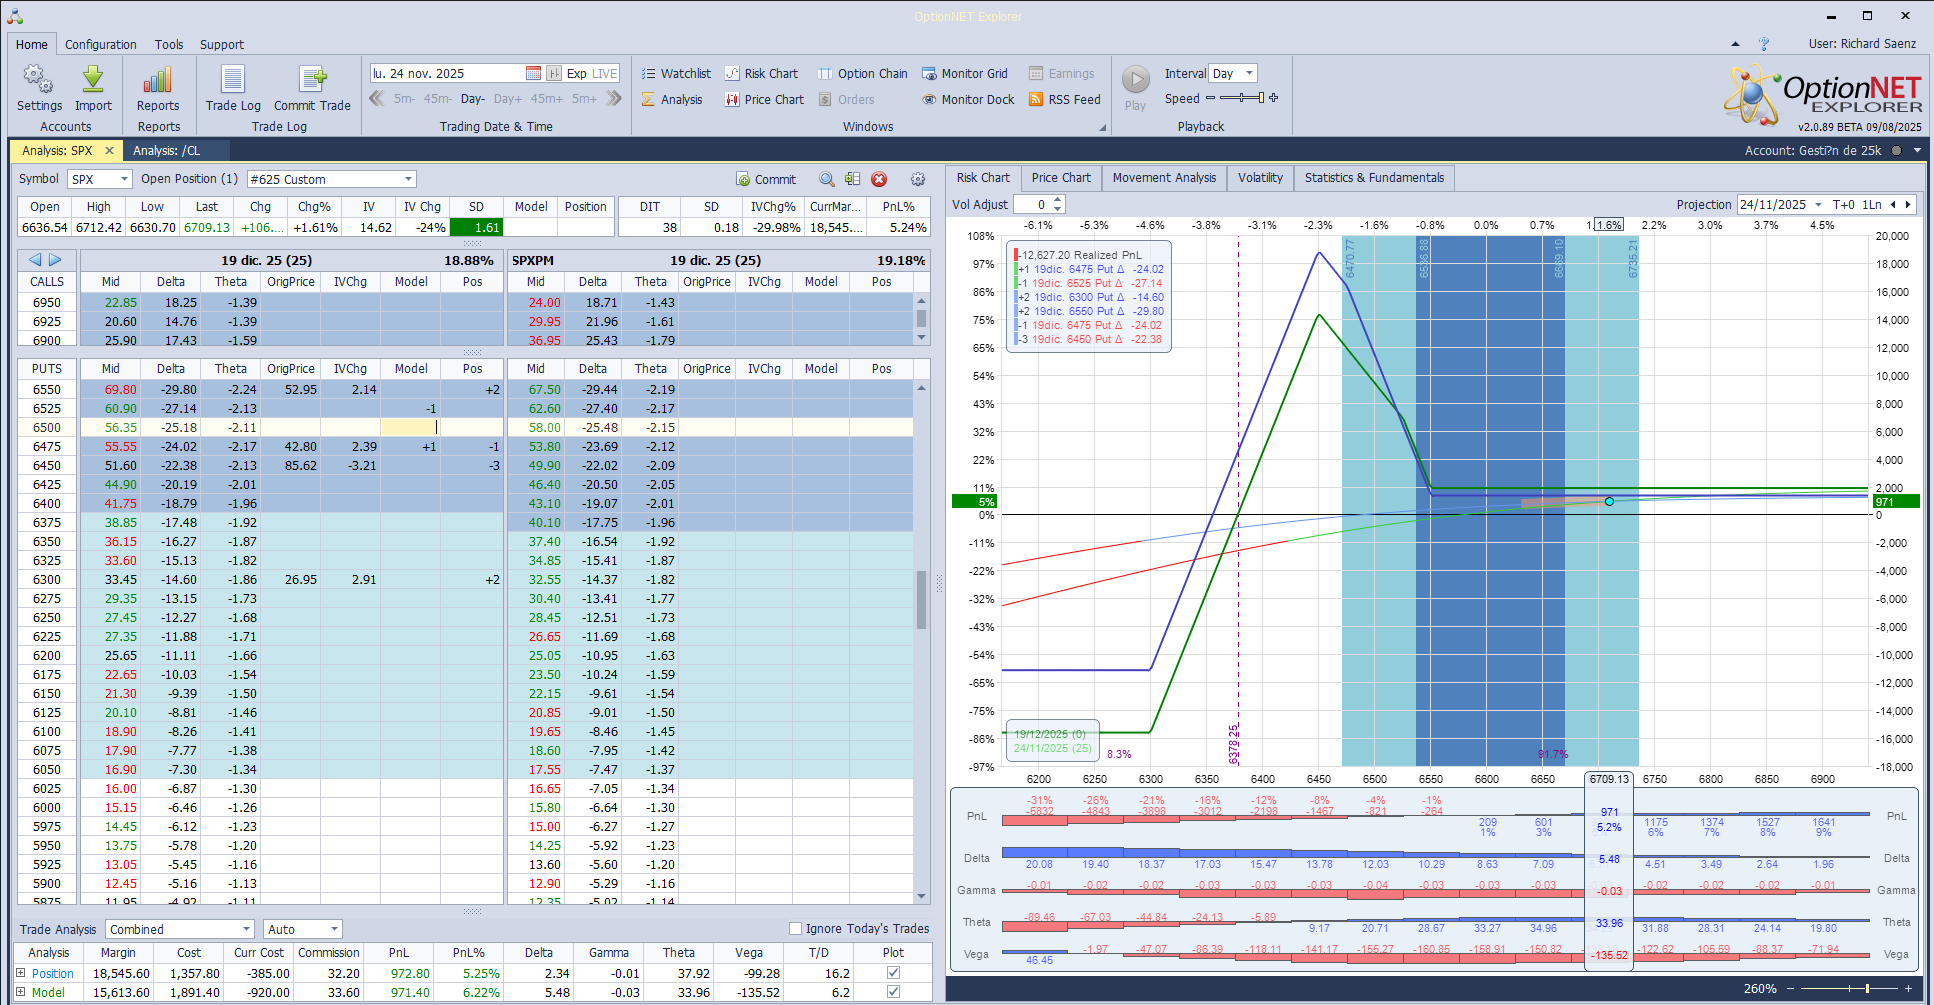Uncheck the Position row Plot checkbox
The height and width of the screenshot is (1005, 1934).
(893, 973)
